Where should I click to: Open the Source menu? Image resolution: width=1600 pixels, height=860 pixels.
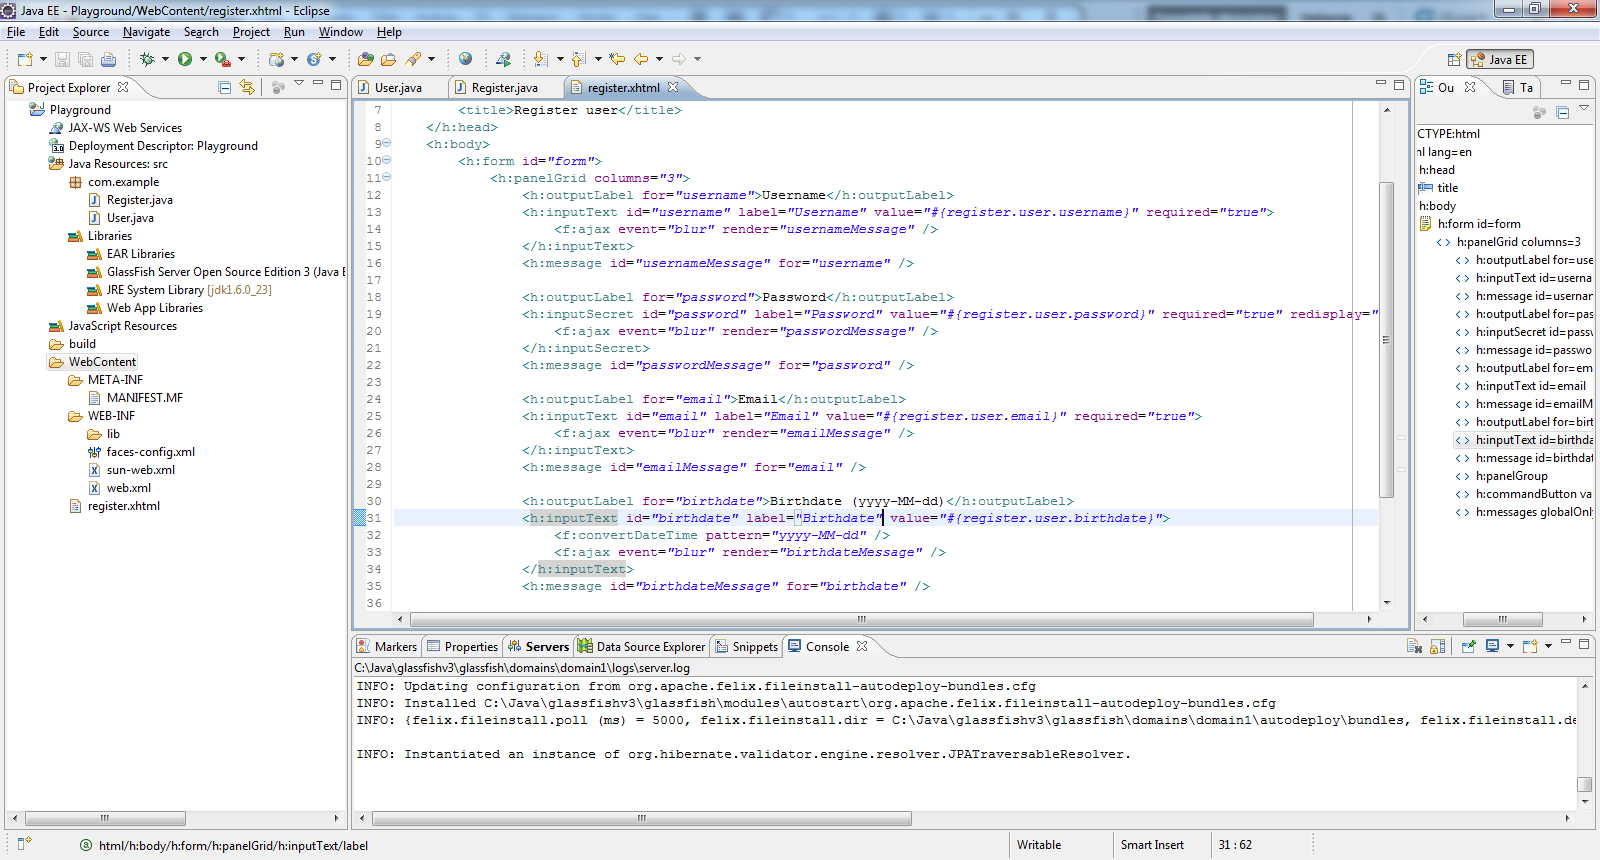point(91,32)
